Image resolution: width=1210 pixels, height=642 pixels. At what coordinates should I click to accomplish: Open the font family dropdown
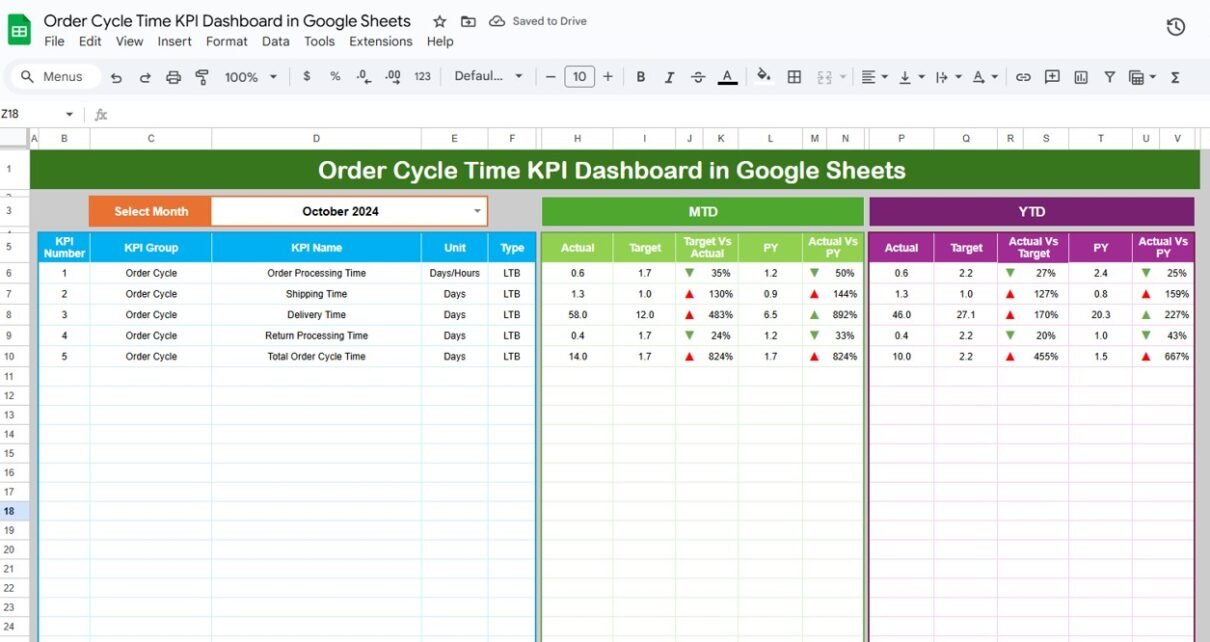coord(488,77)
